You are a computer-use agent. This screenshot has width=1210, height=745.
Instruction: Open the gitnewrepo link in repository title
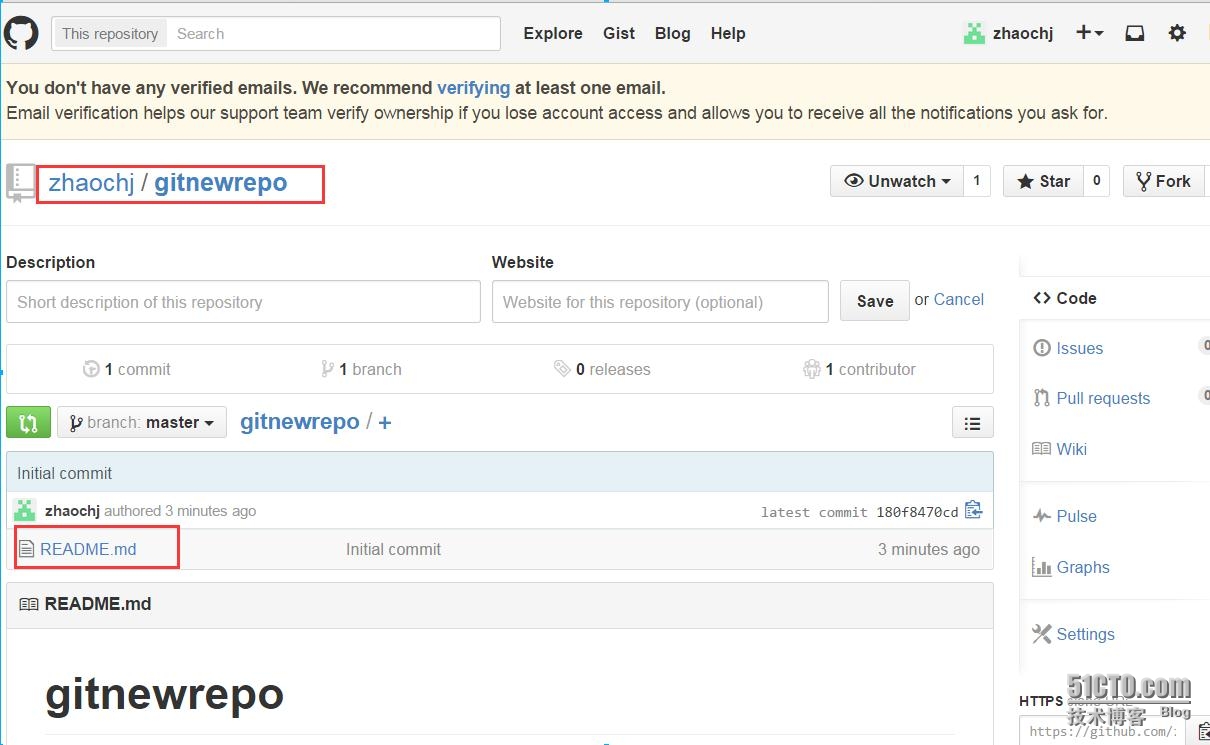click(x=221, y=183)
